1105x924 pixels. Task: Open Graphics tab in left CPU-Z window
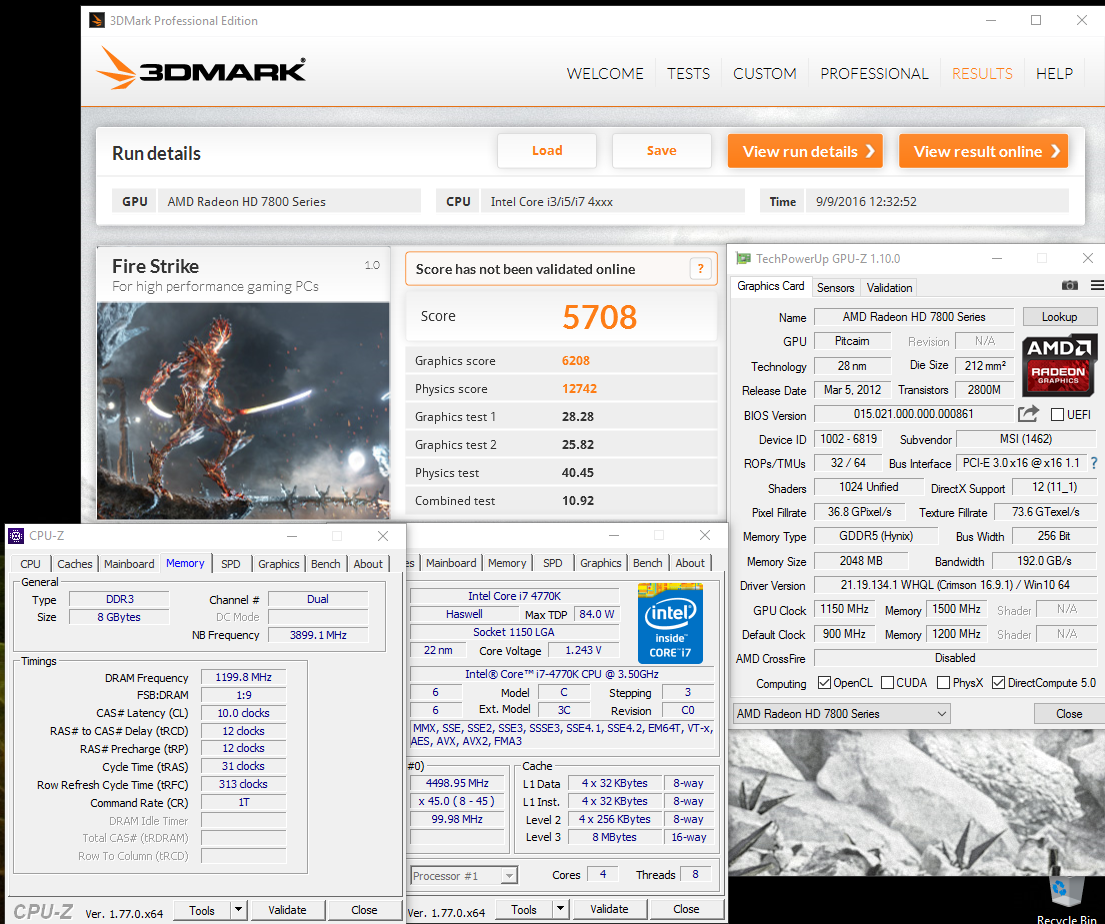coord(278,564)
